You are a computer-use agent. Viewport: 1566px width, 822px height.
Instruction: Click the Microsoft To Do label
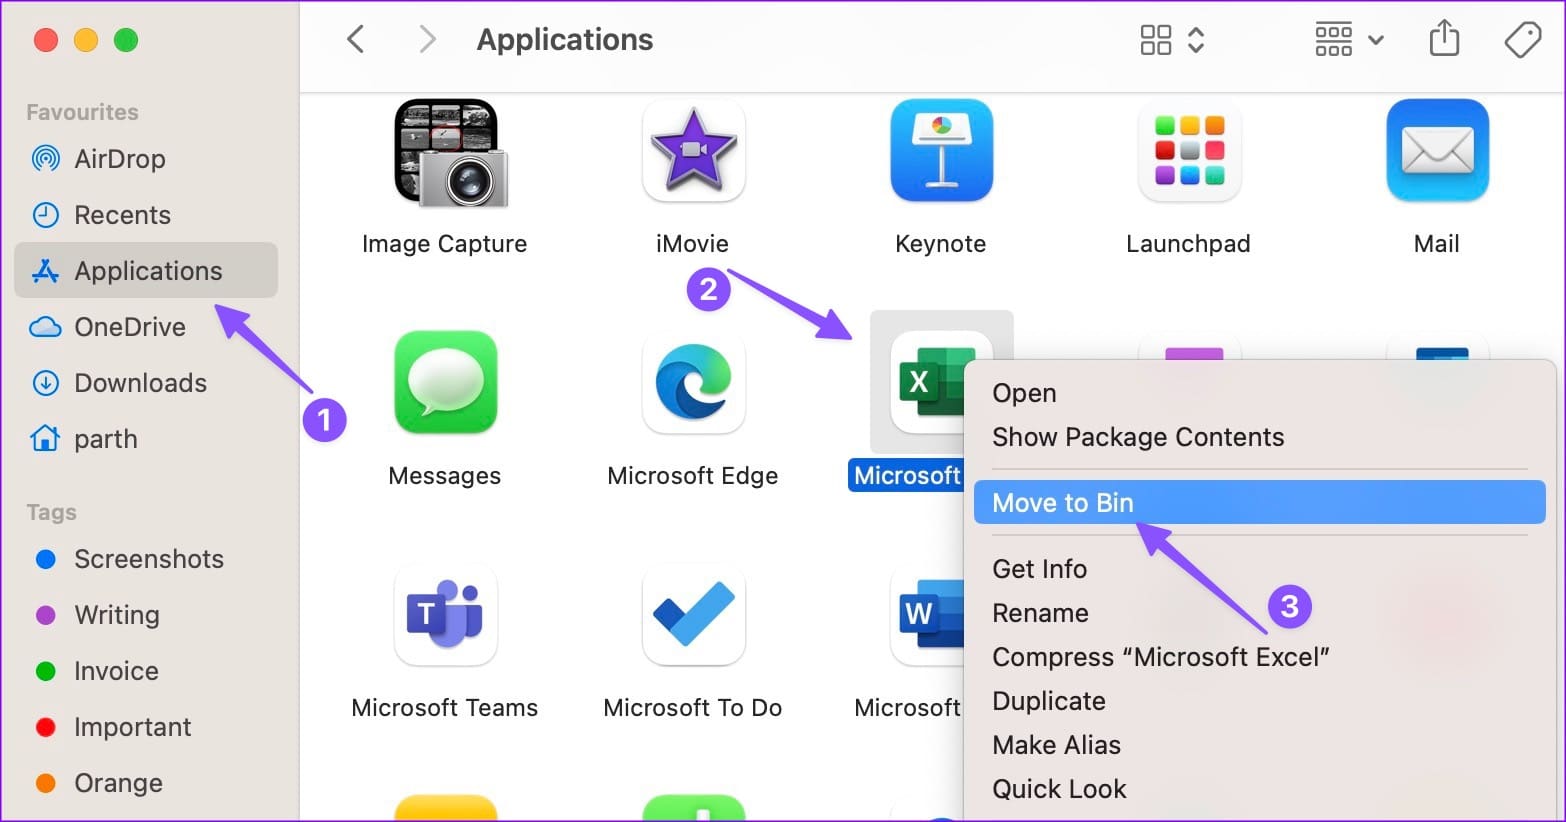click(x=693, y=708)
